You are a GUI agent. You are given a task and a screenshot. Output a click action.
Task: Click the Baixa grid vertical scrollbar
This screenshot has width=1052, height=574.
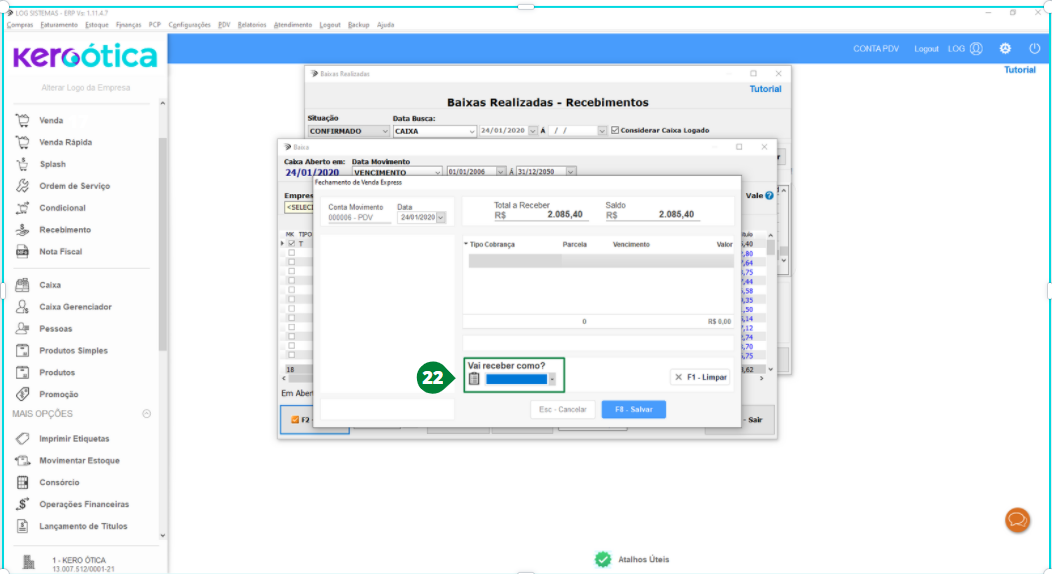(770, 302)
